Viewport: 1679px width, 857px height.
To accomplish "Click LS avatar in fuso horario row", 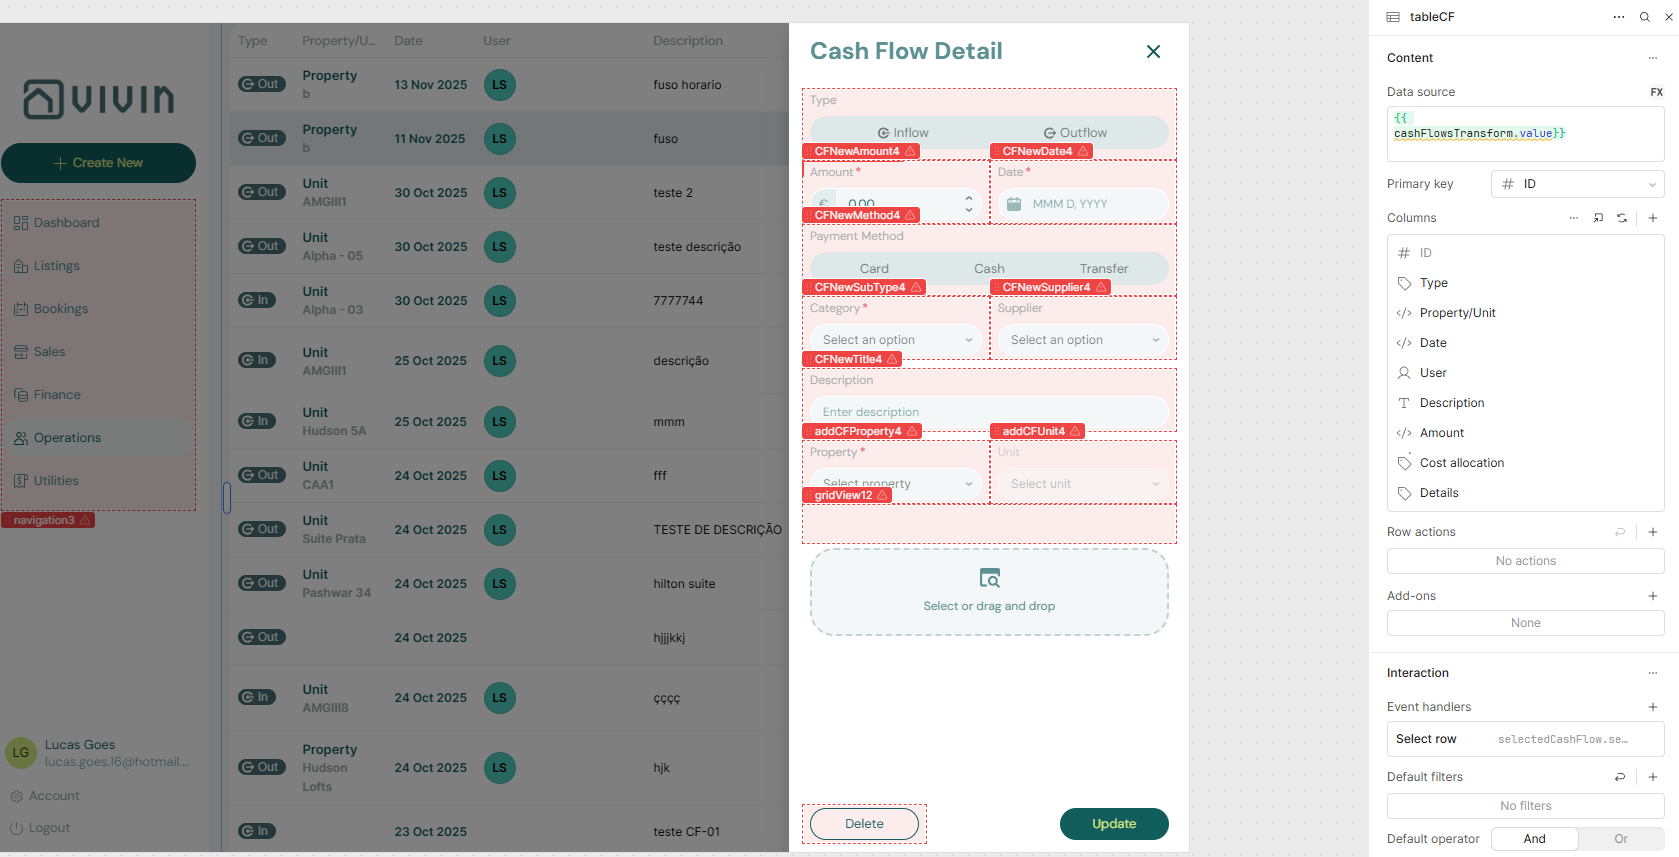I will (499, 85).
